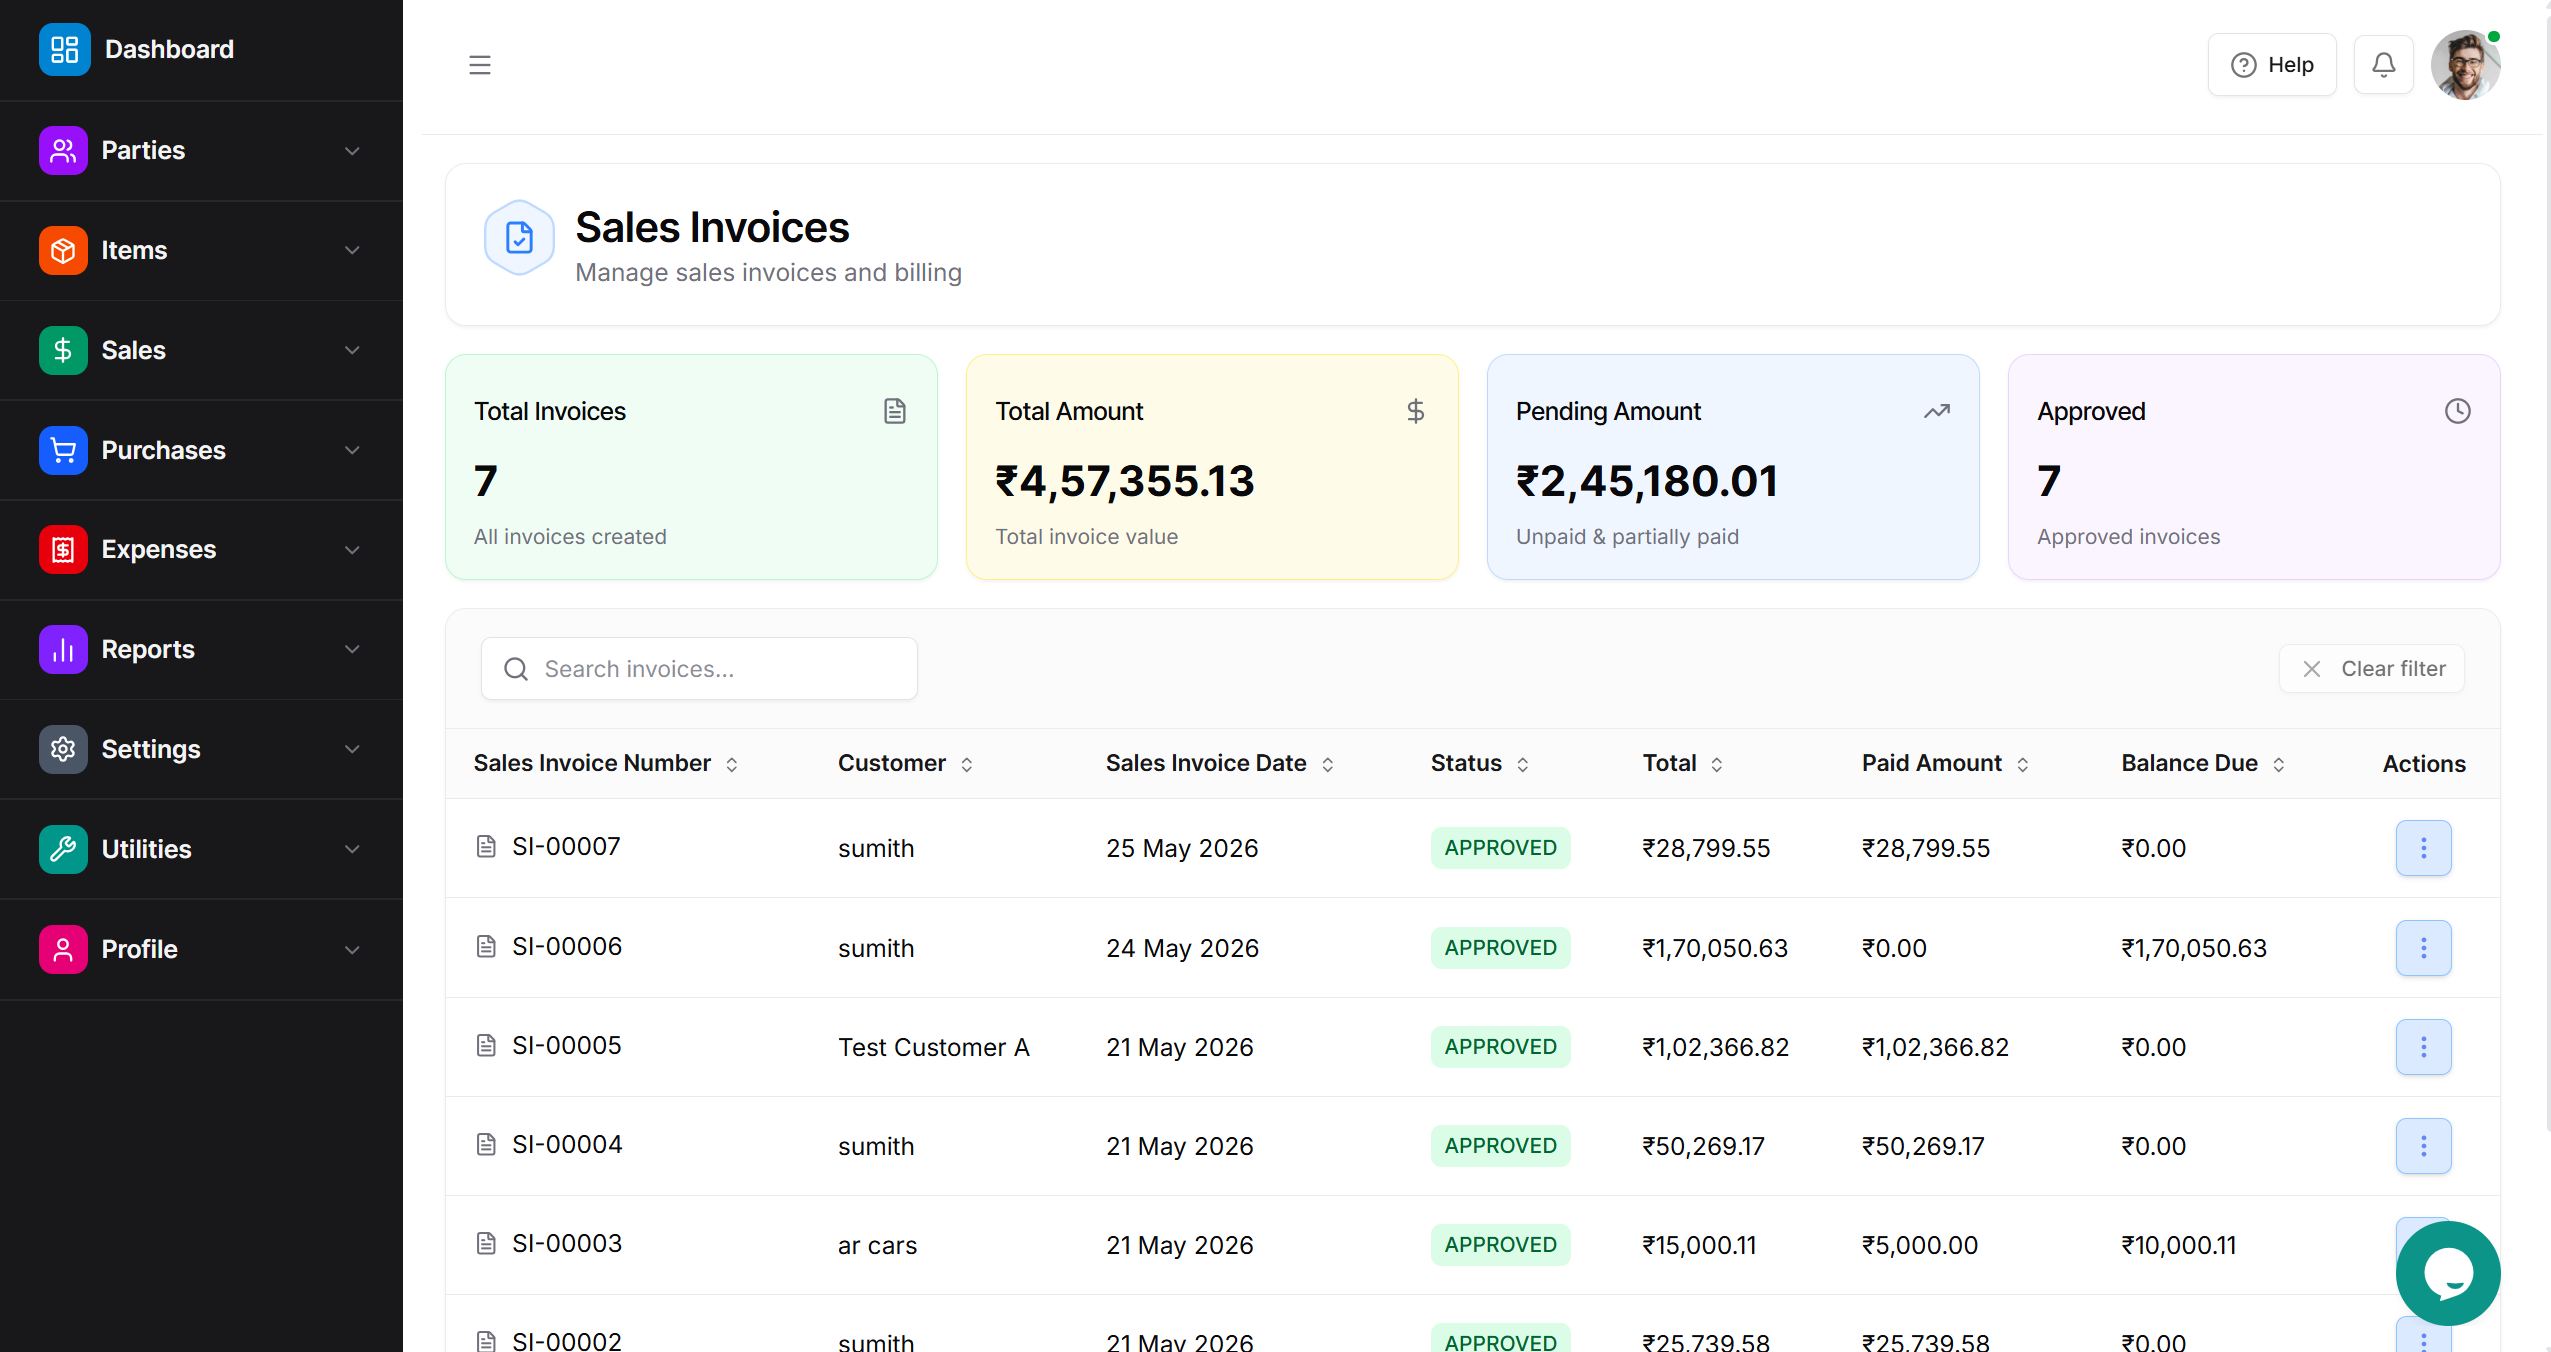The height and width of the screenshot is (1352, 2551).
Task: Expand the Expenses menu chevron
Action: (352, 549)
